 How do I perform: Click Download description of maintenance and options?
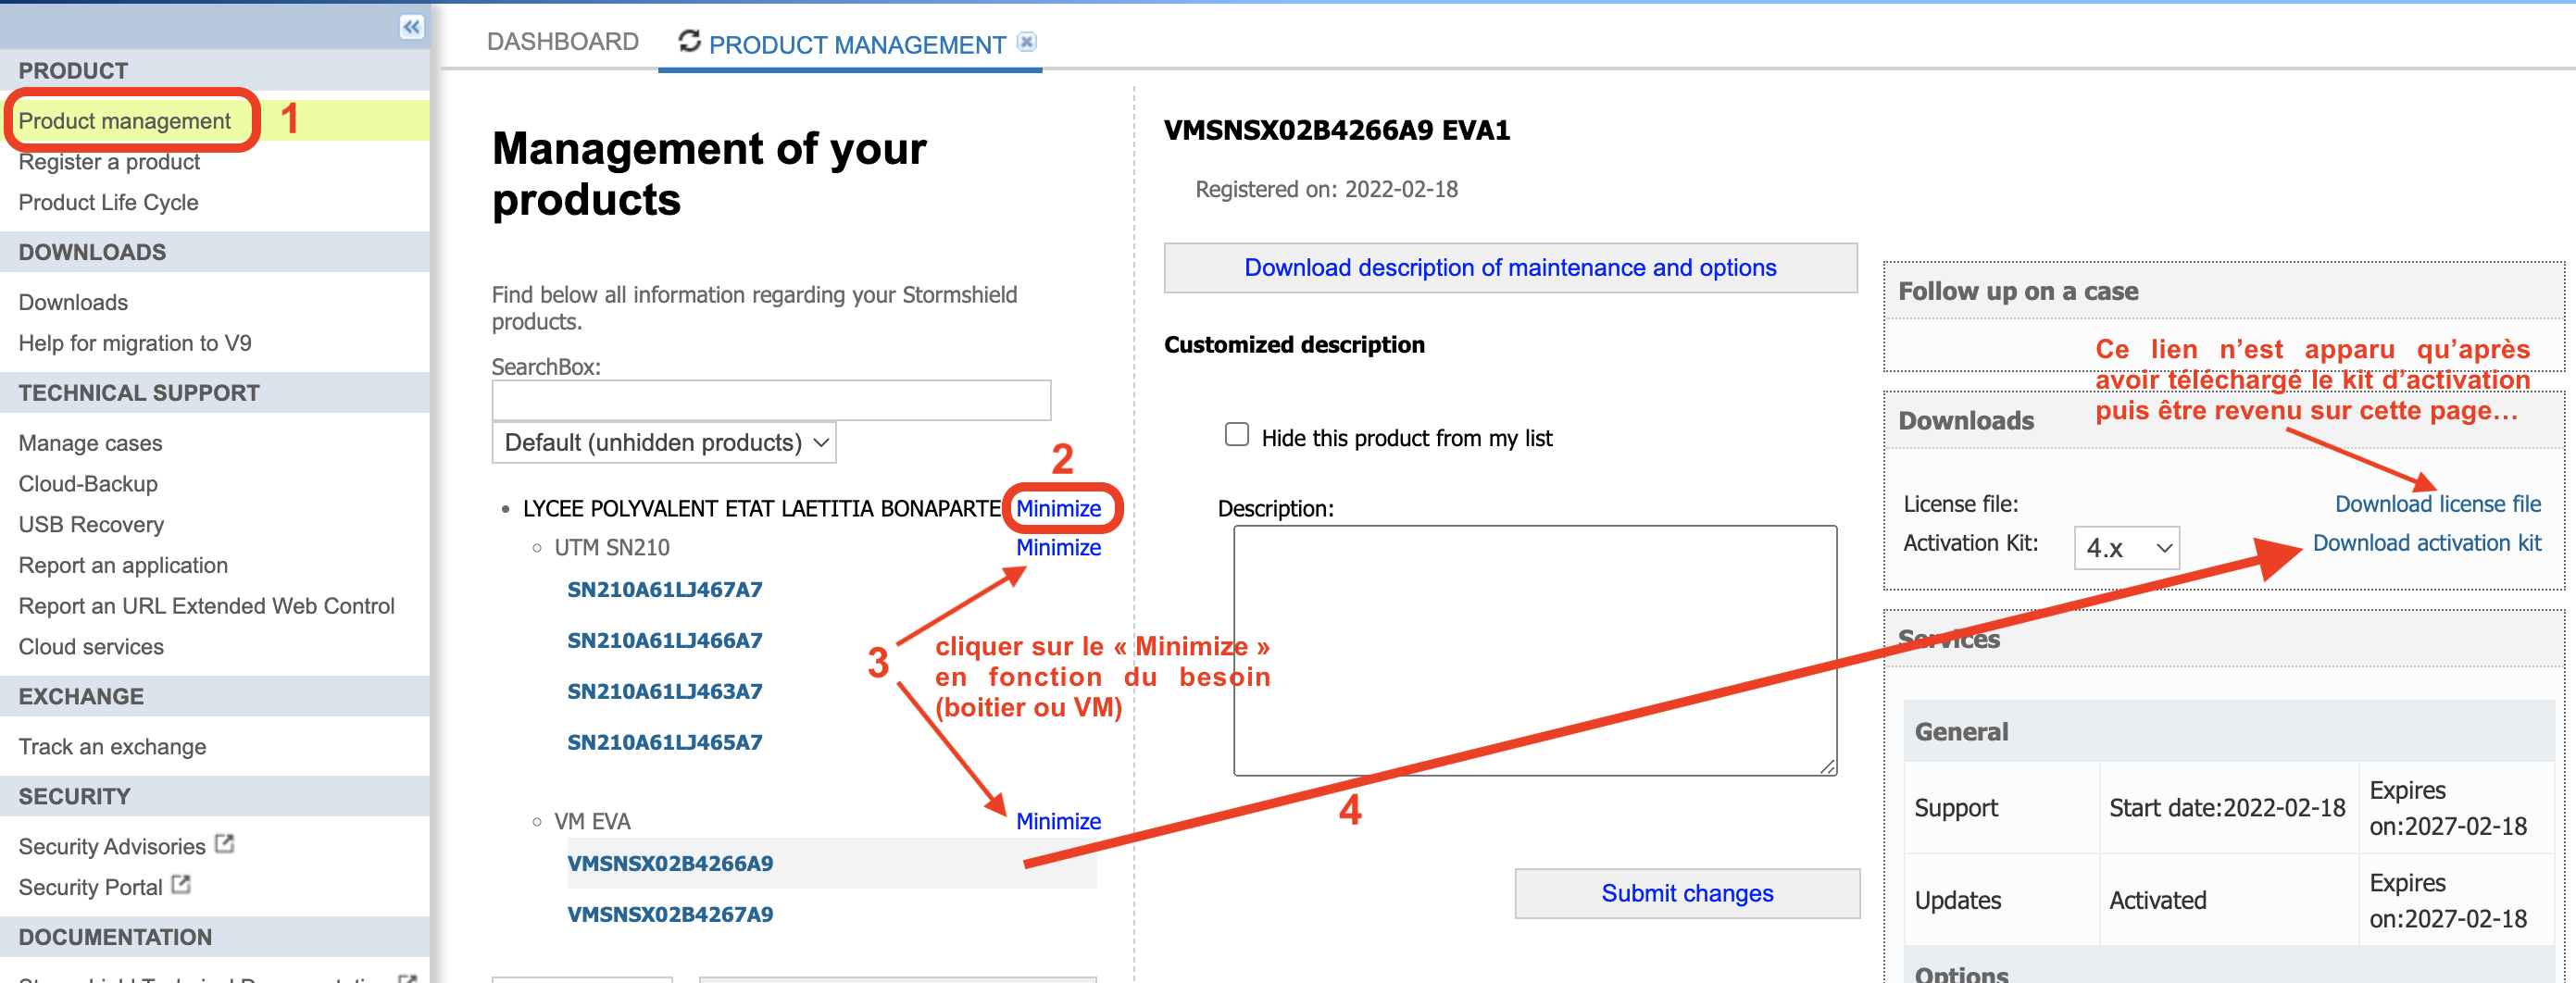[x=1510, y=268]
